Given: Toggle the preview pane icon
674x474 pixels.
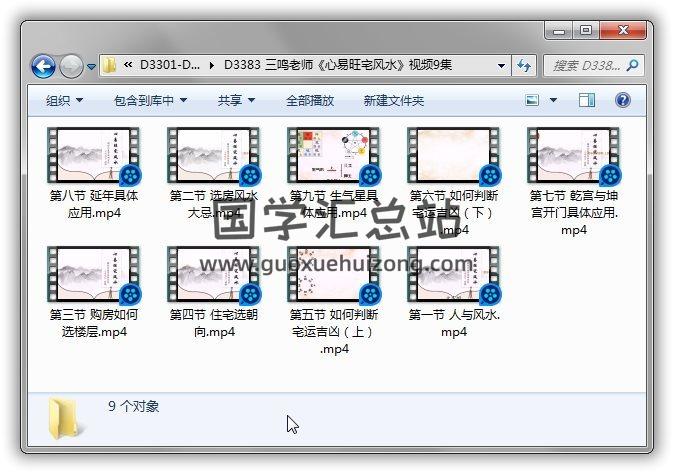Looking at the screenshot, I should click(587, 100).
